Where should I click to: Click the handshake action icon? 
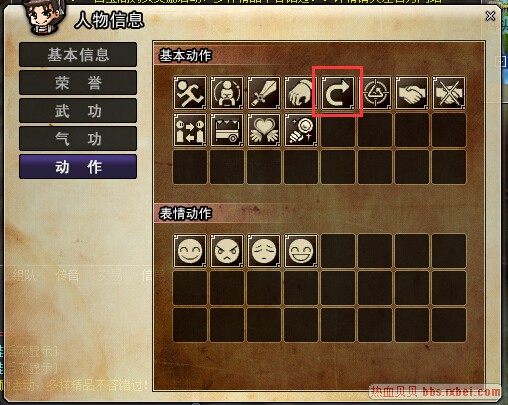pos(412,93)
